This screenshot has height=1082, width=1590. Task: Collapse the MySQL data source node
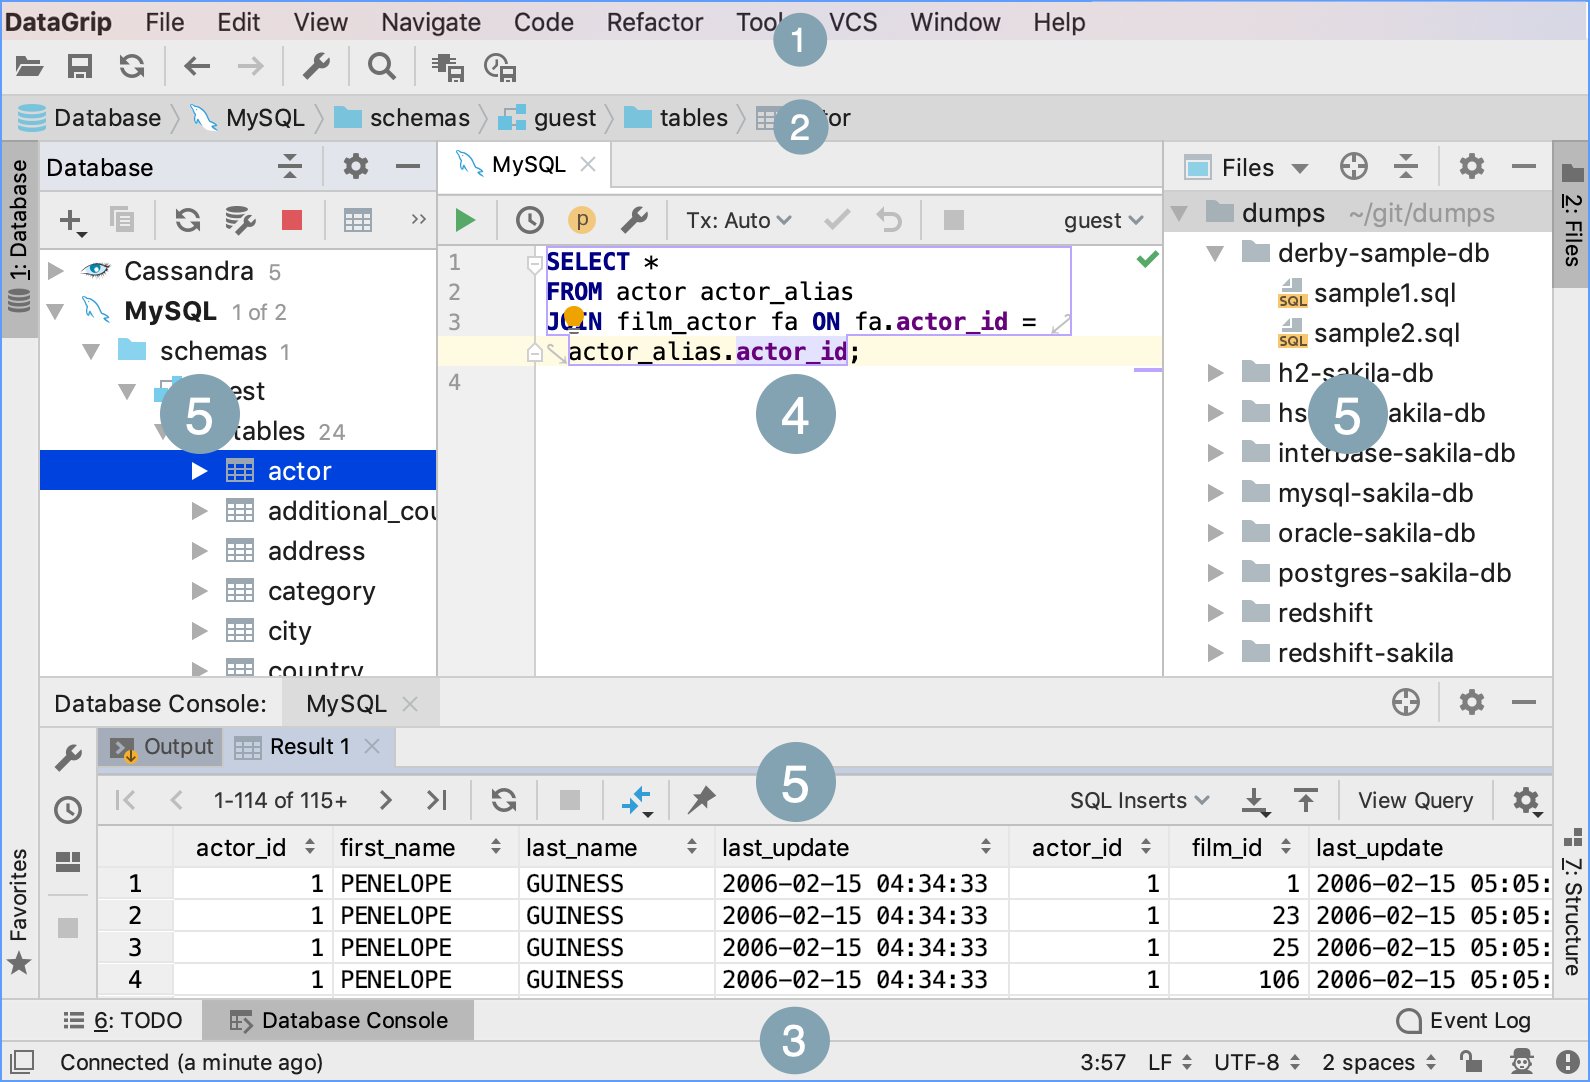(x=56, y=311)
